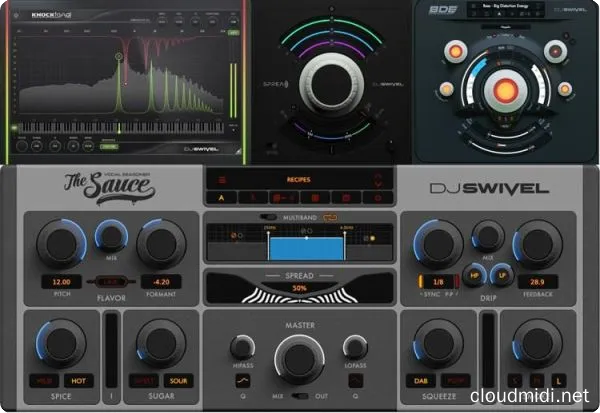Click the Formant value -4.20 field
Screen dimensions: 600x413
[161, 282]
